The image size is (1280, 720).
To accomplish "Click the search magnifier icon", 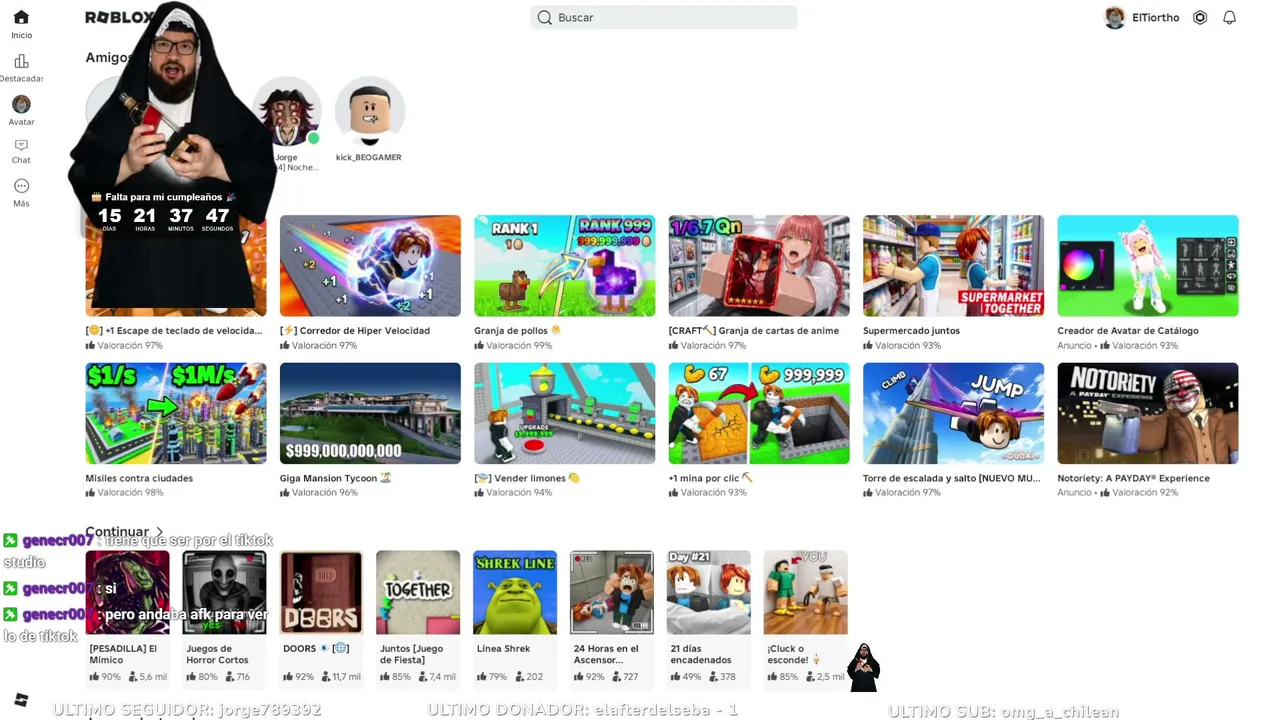I will tap(544, 17).
